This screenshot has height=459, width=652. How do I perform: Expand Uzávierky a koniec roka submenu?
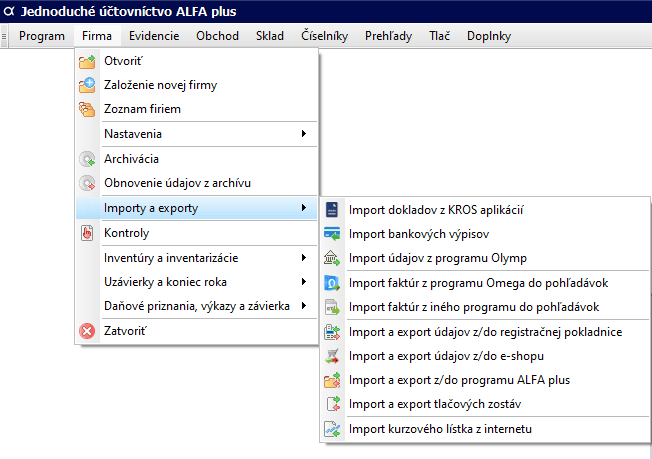coord(304,282)
